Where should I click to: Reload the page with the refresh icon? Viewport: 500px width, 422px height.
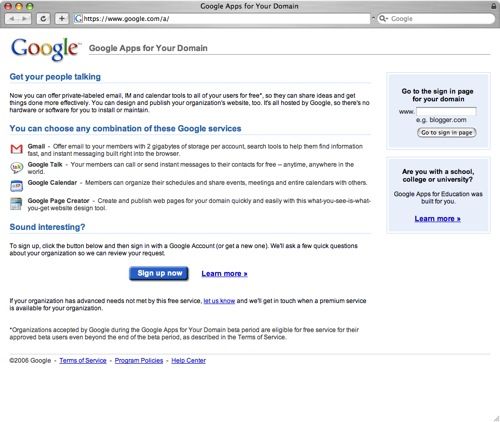tap(43, 19)
